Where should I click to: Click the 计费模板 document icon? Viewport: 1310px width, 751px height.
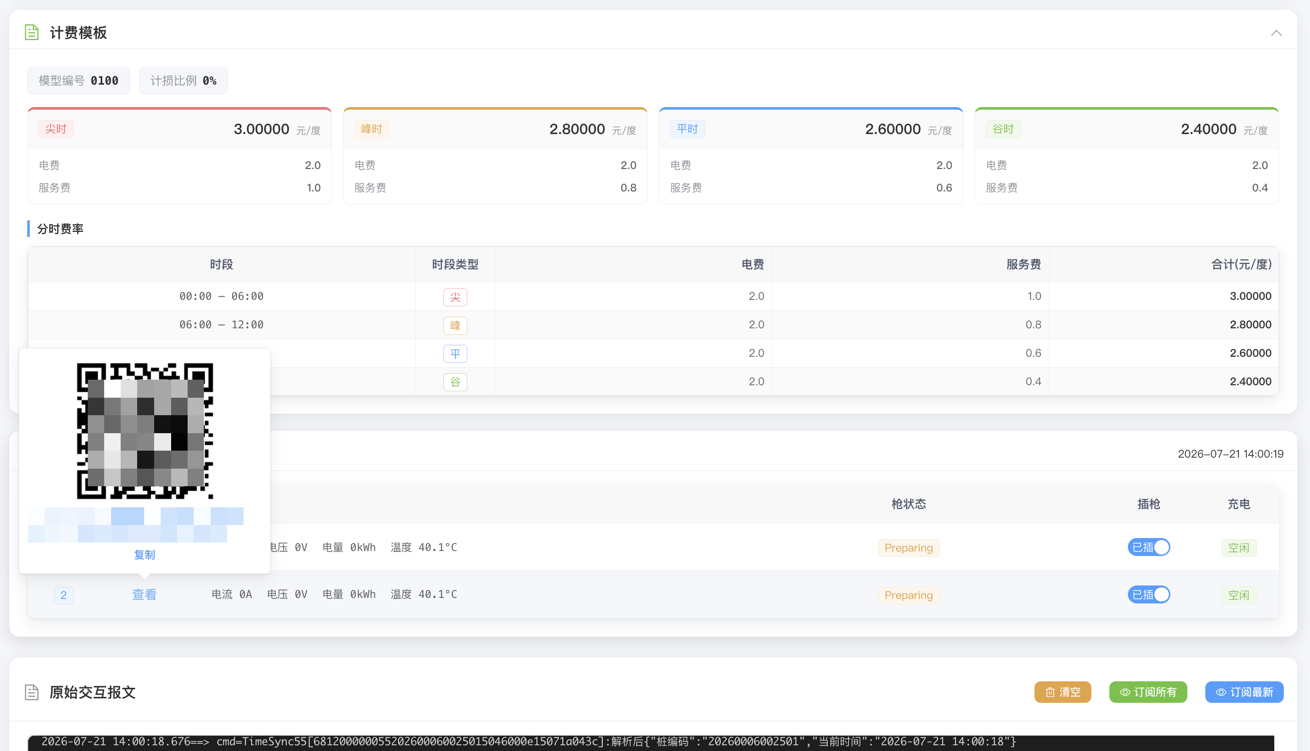[x=32, y=33]
